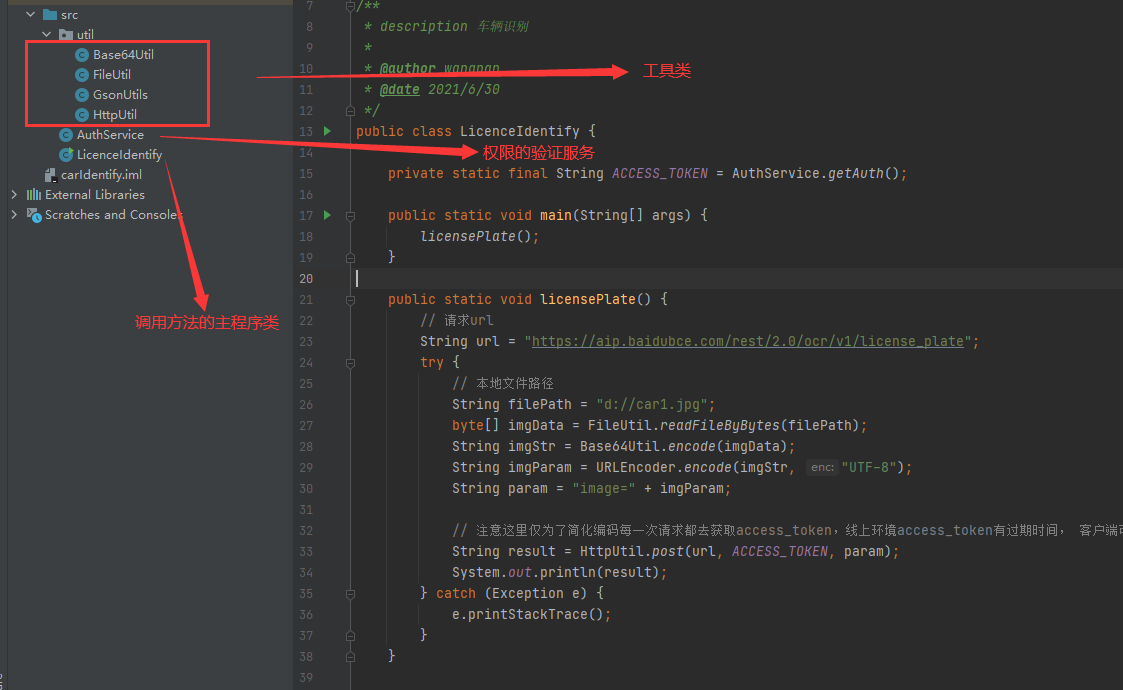Select util package label
The height and width of the screenshot is (690, 1123).
pos(85,34)
